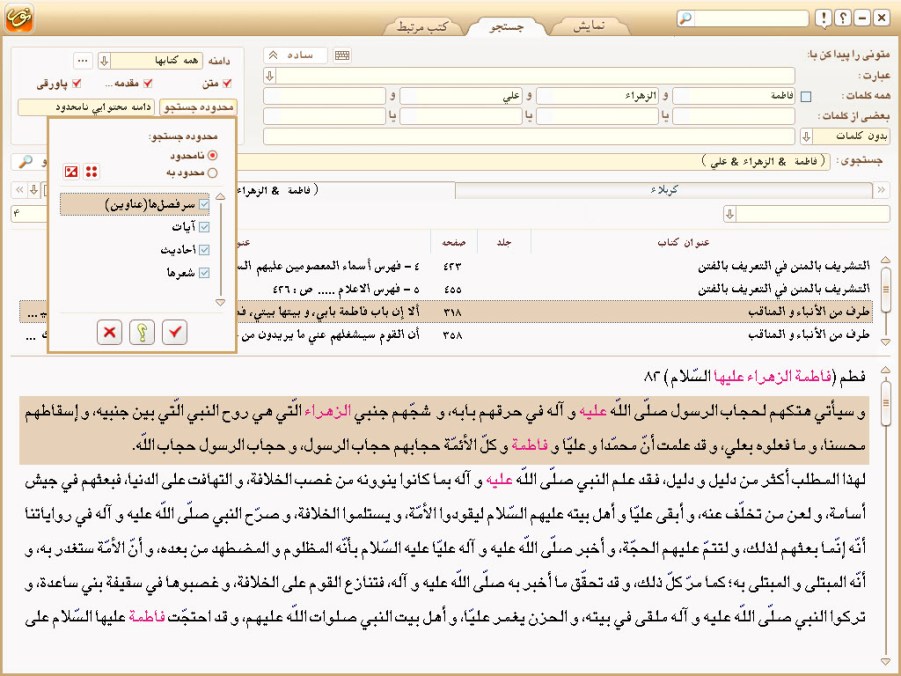Open the عبارت phrase history dropdown arrow

click(x=269, y=75)
